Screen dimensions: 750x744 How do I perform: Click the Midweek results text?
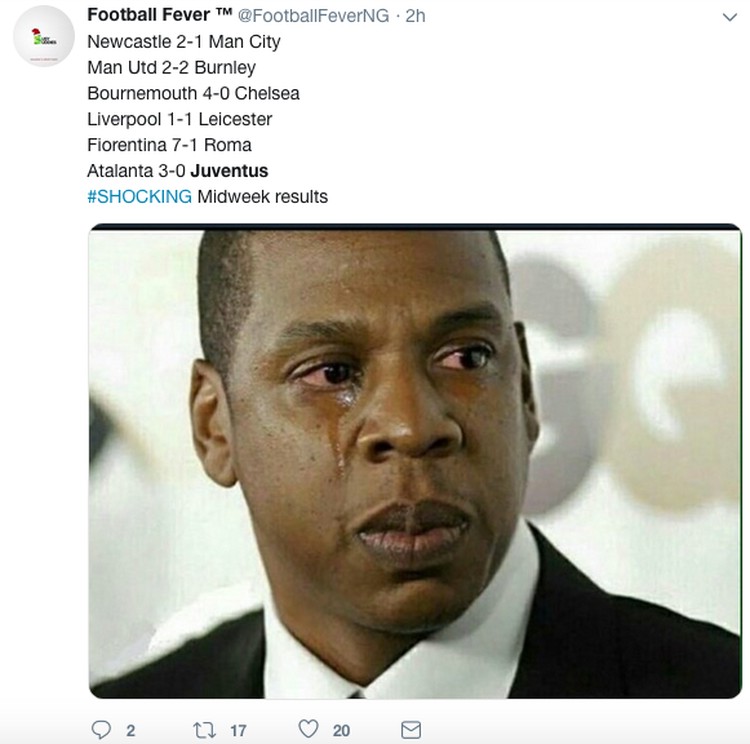(x=263, y=197)
